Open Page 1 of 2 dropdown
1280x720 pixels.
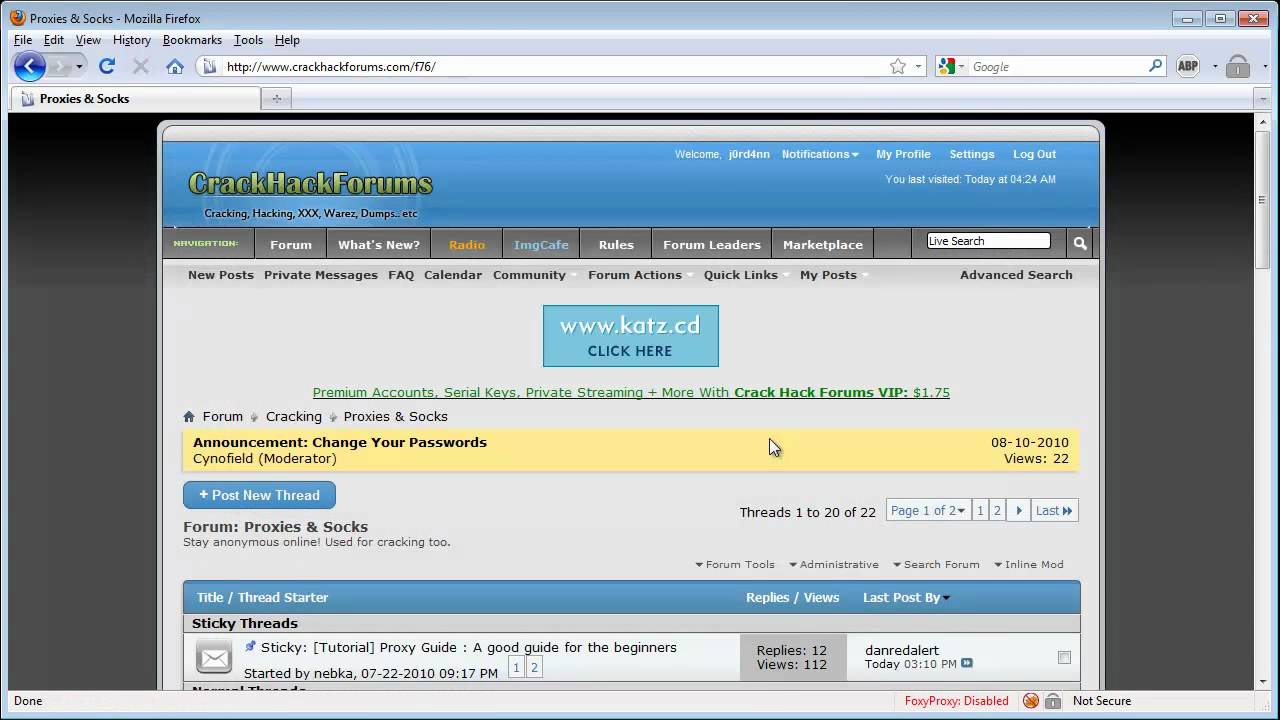click(x=928, y=510)
